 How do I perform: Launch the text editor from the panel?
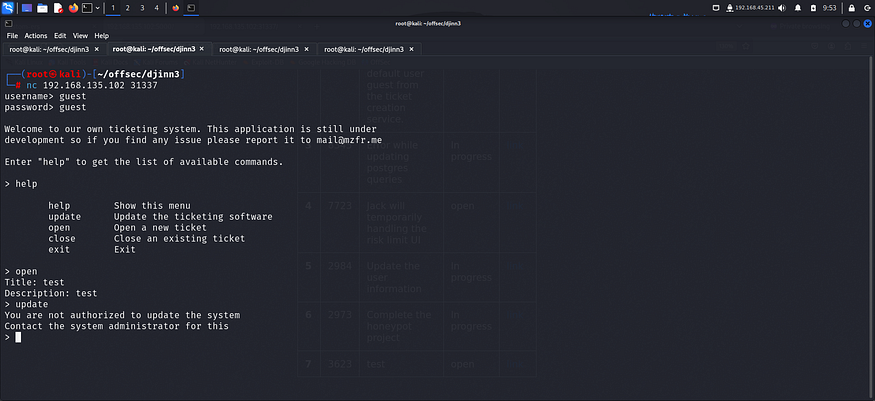58,8
